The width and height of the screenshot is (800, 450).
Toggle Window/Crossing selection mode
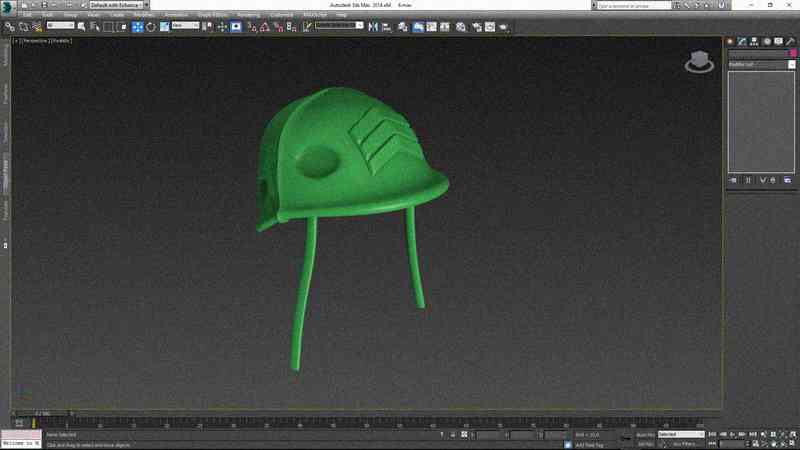coord(122,27)
